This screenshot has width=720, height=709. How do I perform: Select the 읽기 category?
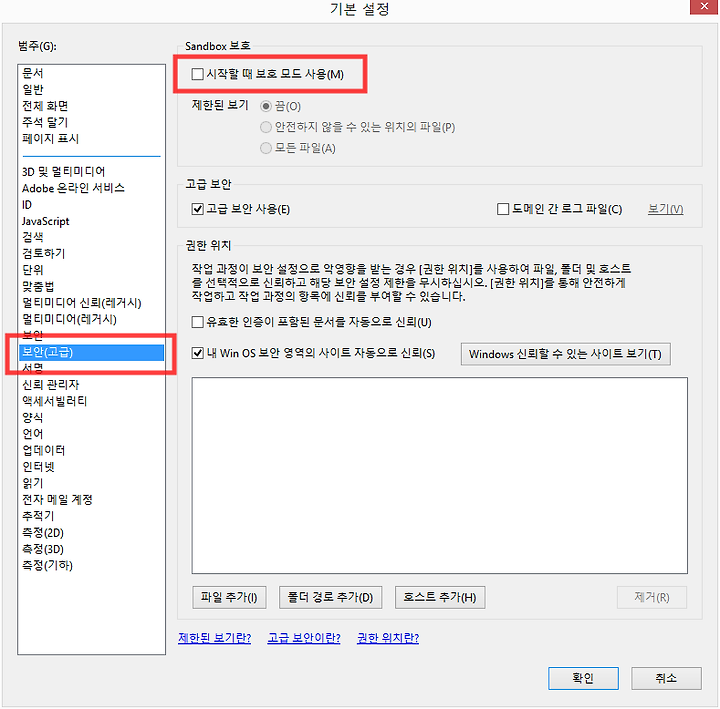(91, 484)
